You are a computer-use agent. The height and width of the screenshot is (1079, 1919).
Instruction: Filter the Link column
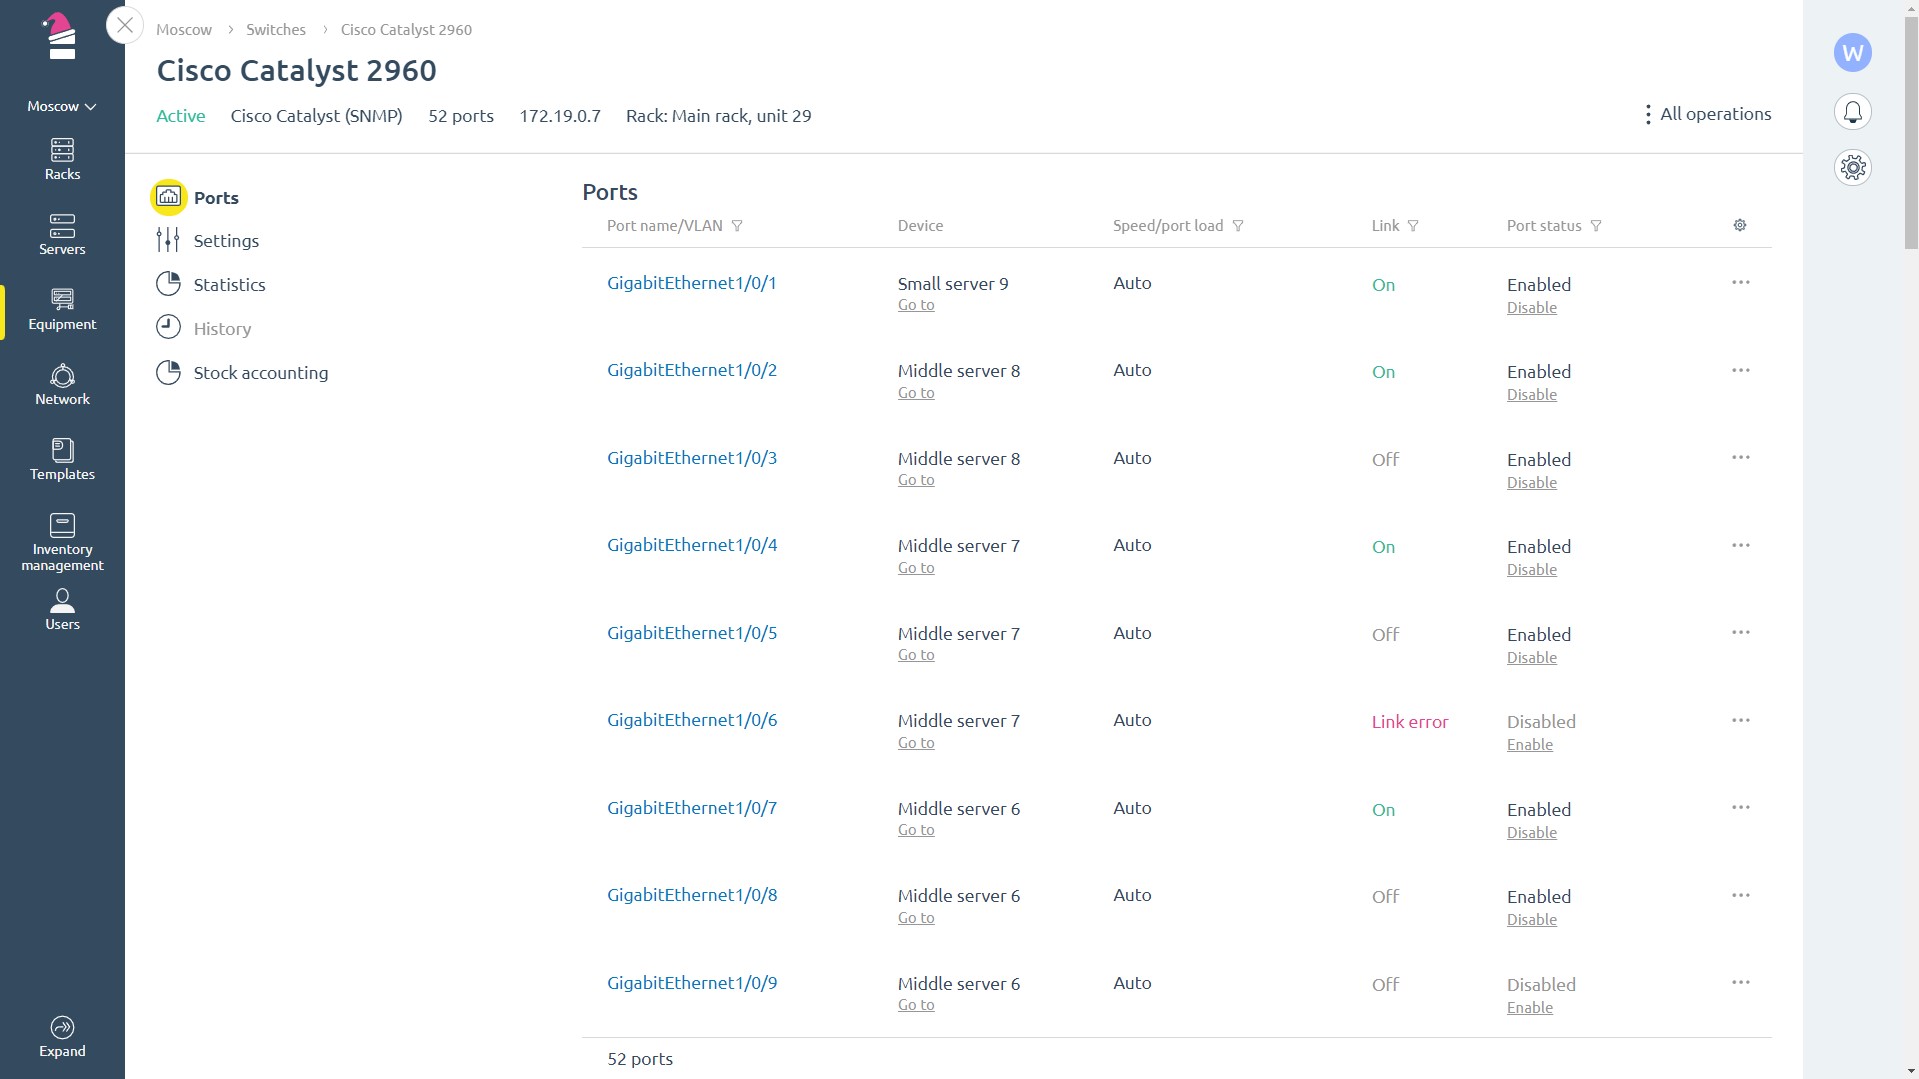1413,226
